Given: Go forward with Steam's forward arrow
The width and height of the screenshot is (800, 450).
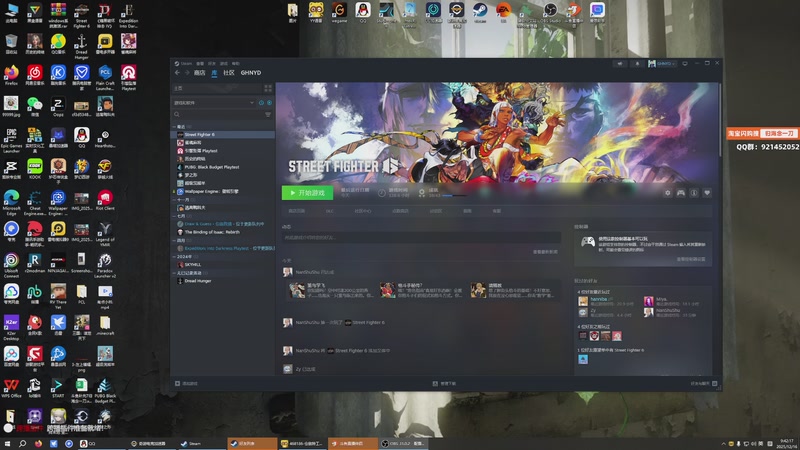Looking at the screenshot, I should click(187, 73).
